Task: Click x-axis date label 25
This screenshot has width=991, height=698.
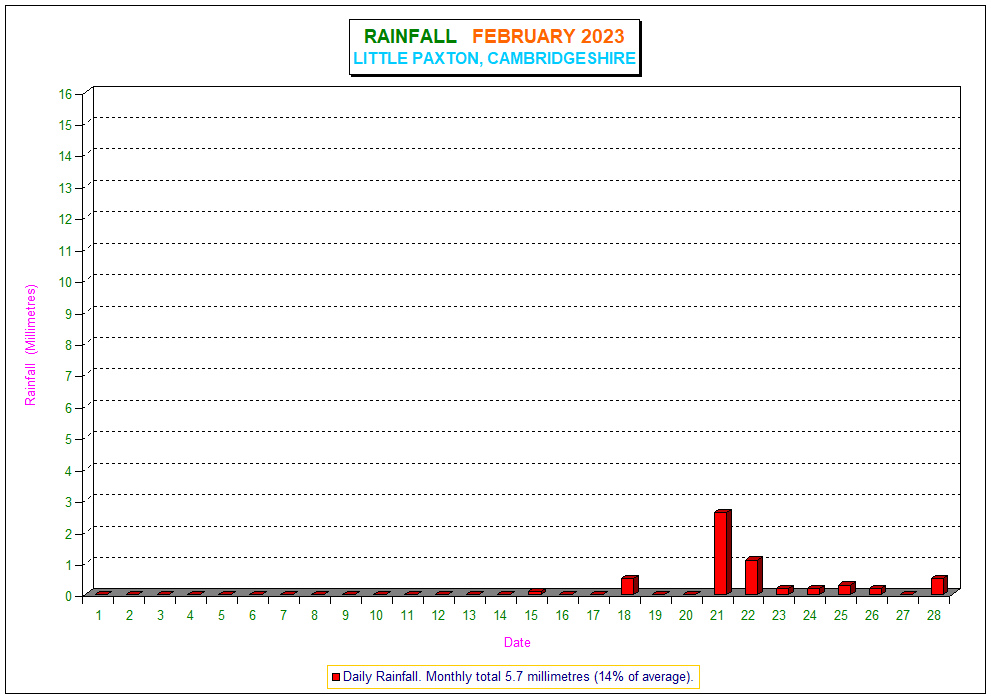Action: click(841, 616)
